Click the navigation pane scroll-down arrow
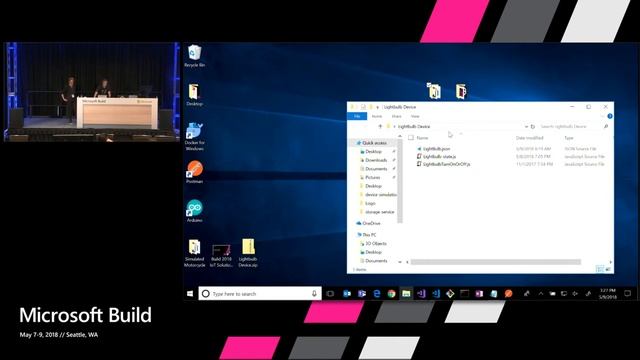Viewport: 640px width, 360px height. pos(400,262)
